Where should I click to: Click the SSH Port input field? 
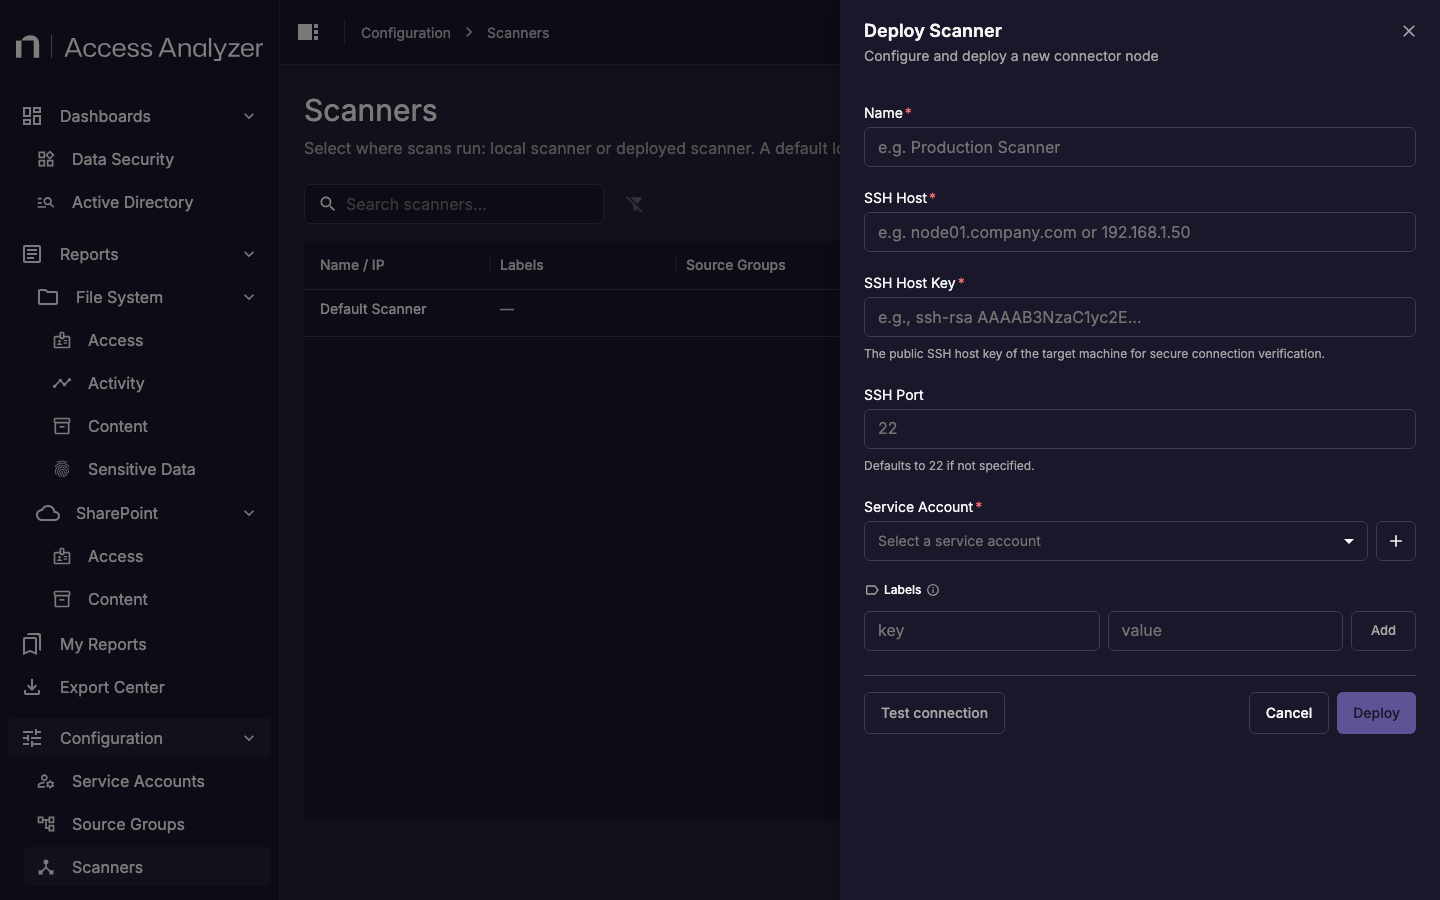tap(1139, 429)
